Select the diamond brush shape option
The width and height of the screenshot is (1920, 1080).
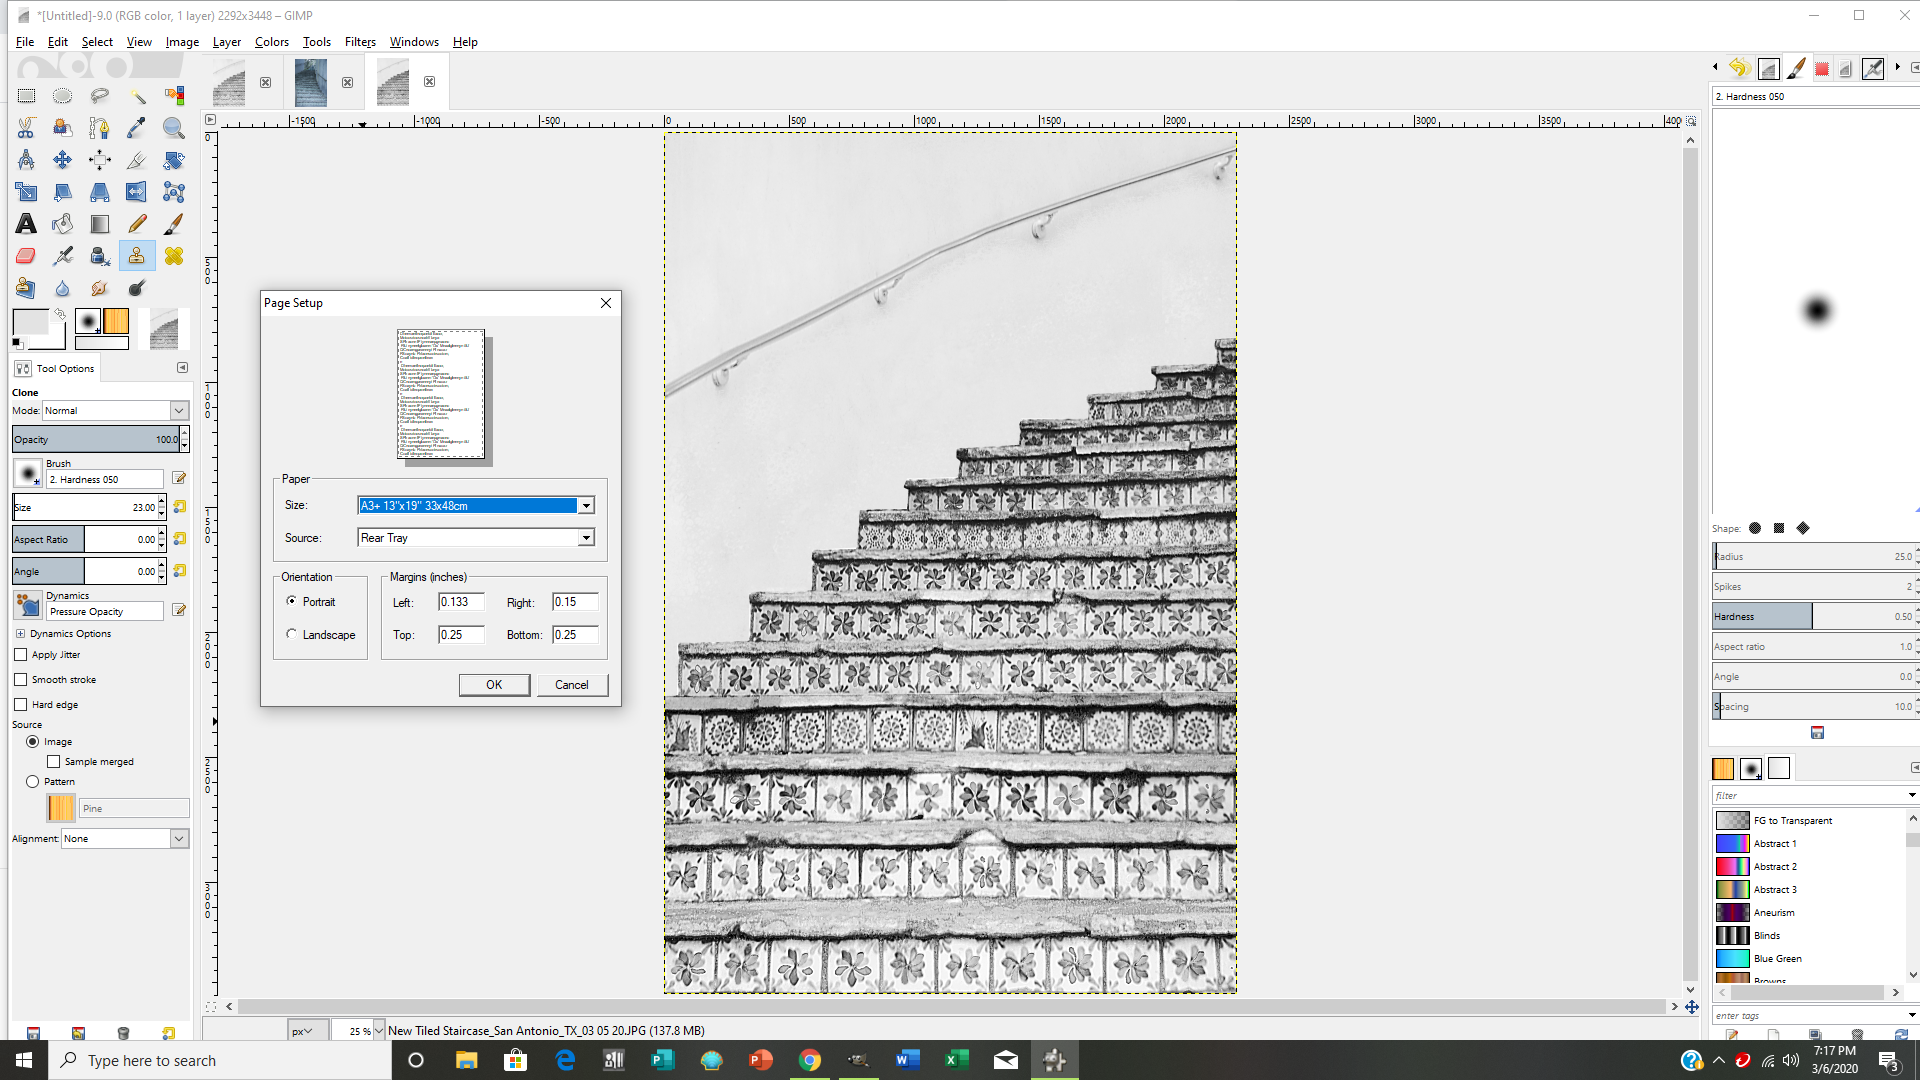point(1803,528)
